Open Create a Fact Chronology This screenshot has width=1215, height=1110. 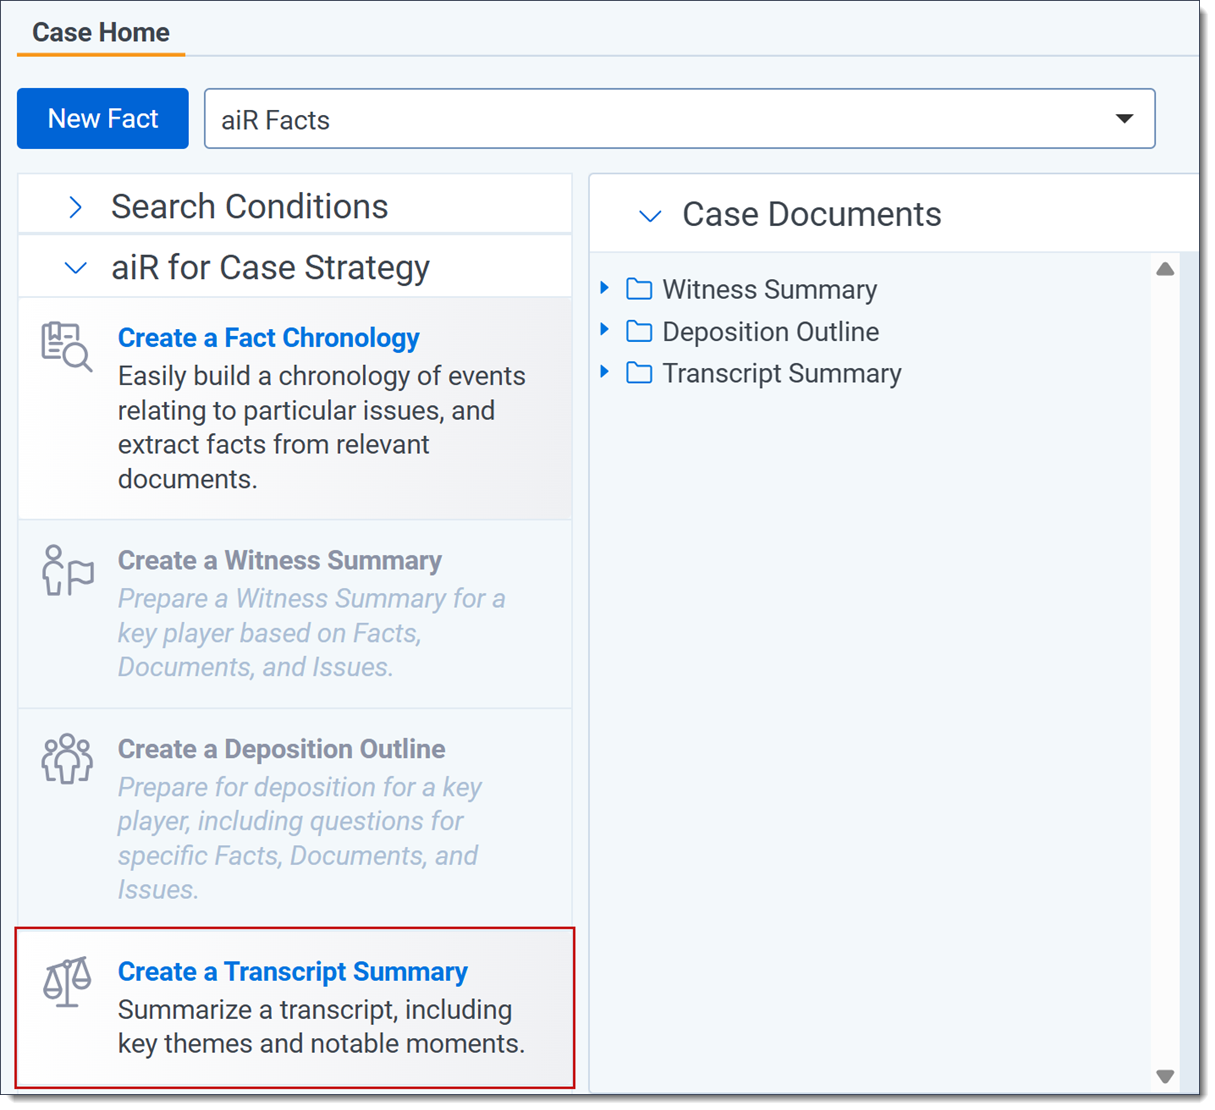point(268,338)
